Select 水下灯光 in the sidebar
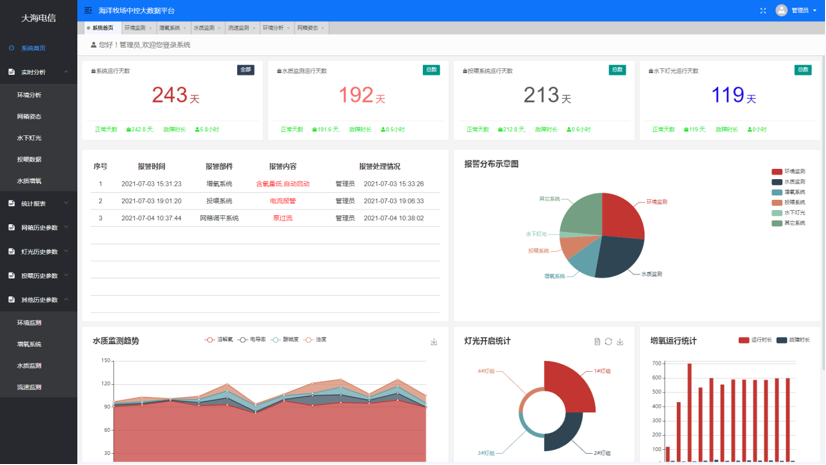826x465 pixels. click(x=30, y=138)
